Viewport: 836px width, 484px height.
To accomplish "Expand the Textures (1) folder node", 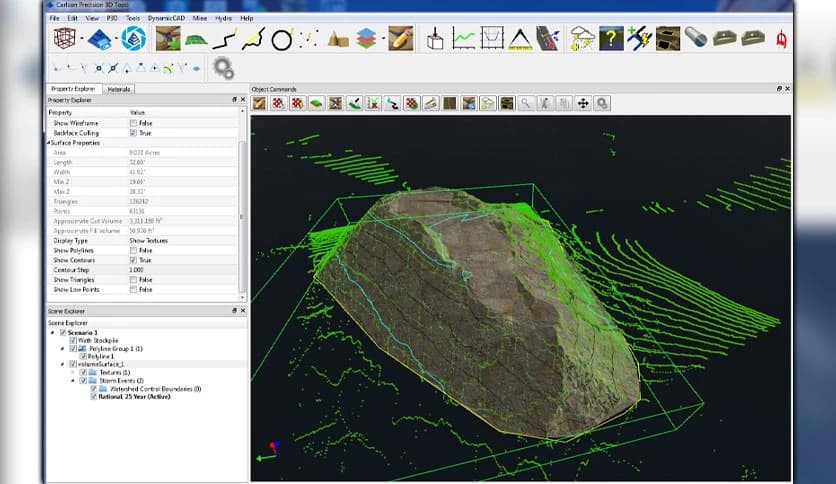I will tap(73, 372).
